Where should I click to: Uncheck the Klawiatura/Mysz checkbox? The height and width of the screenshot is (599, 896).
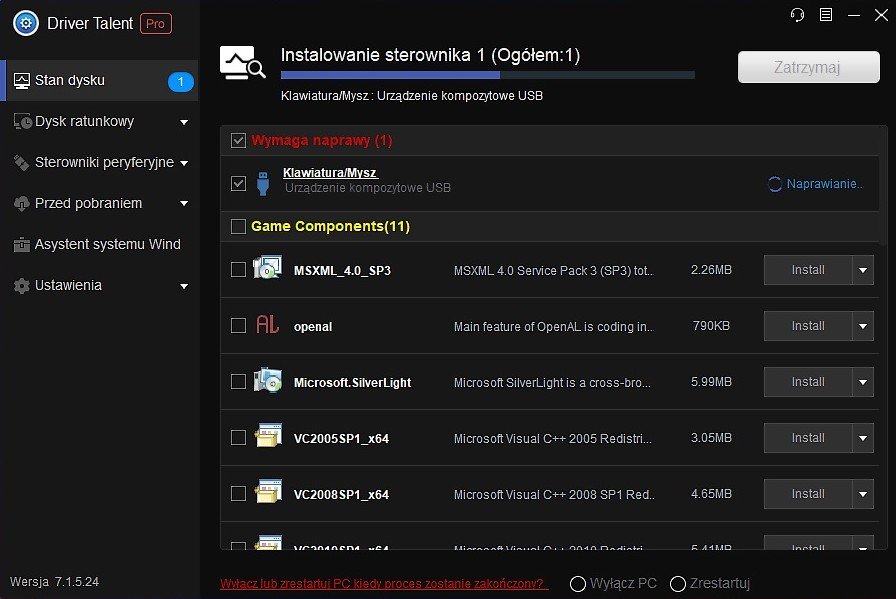tap(238, 183)
